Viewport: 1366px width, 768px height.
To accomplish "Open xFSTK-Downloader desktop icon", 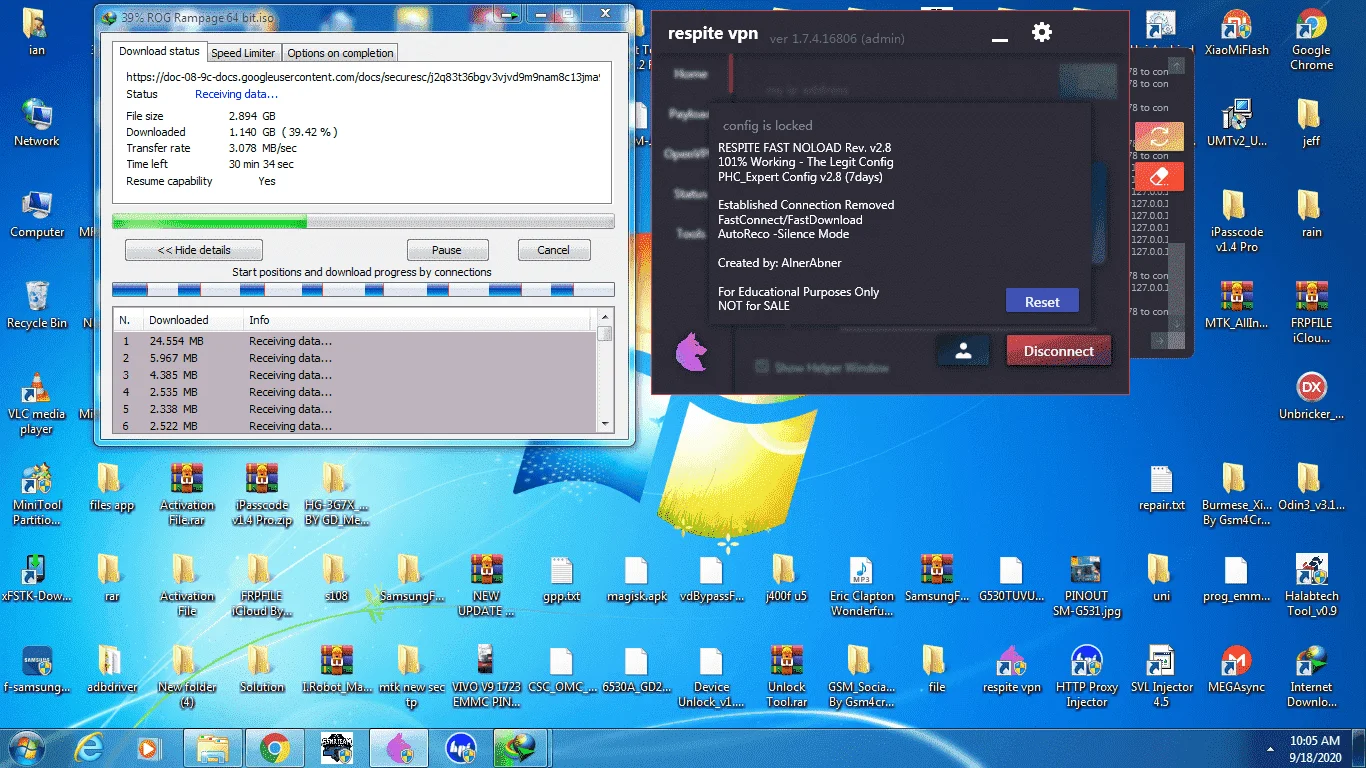I will pyautogui.click(x=37, y=578).
